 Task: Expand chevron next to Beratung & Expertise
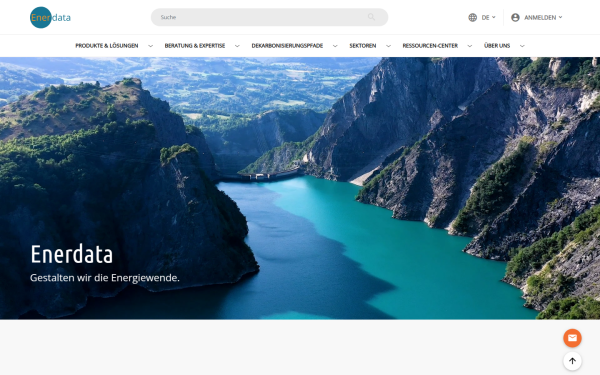237,46
